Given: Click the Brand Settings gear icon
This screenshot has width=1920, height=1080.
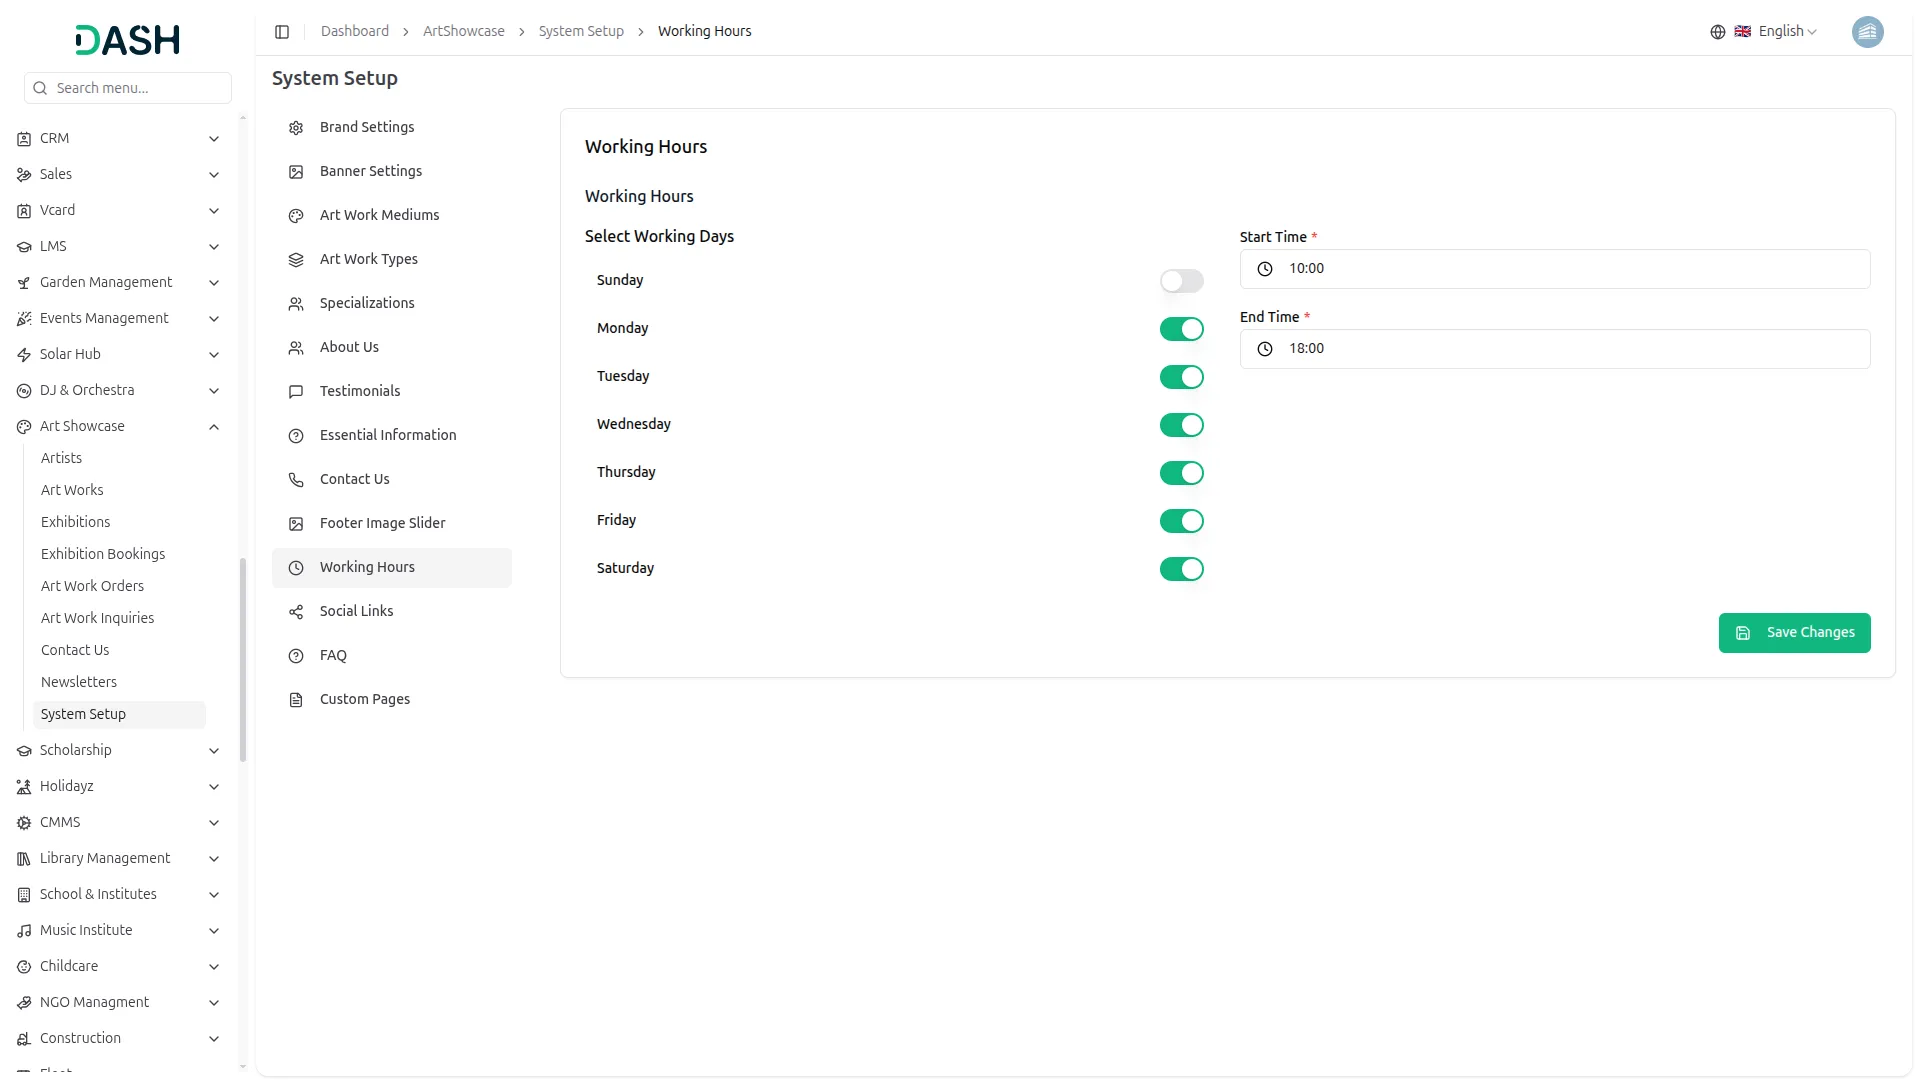Looking at the screenshot, I should point(296,128).
